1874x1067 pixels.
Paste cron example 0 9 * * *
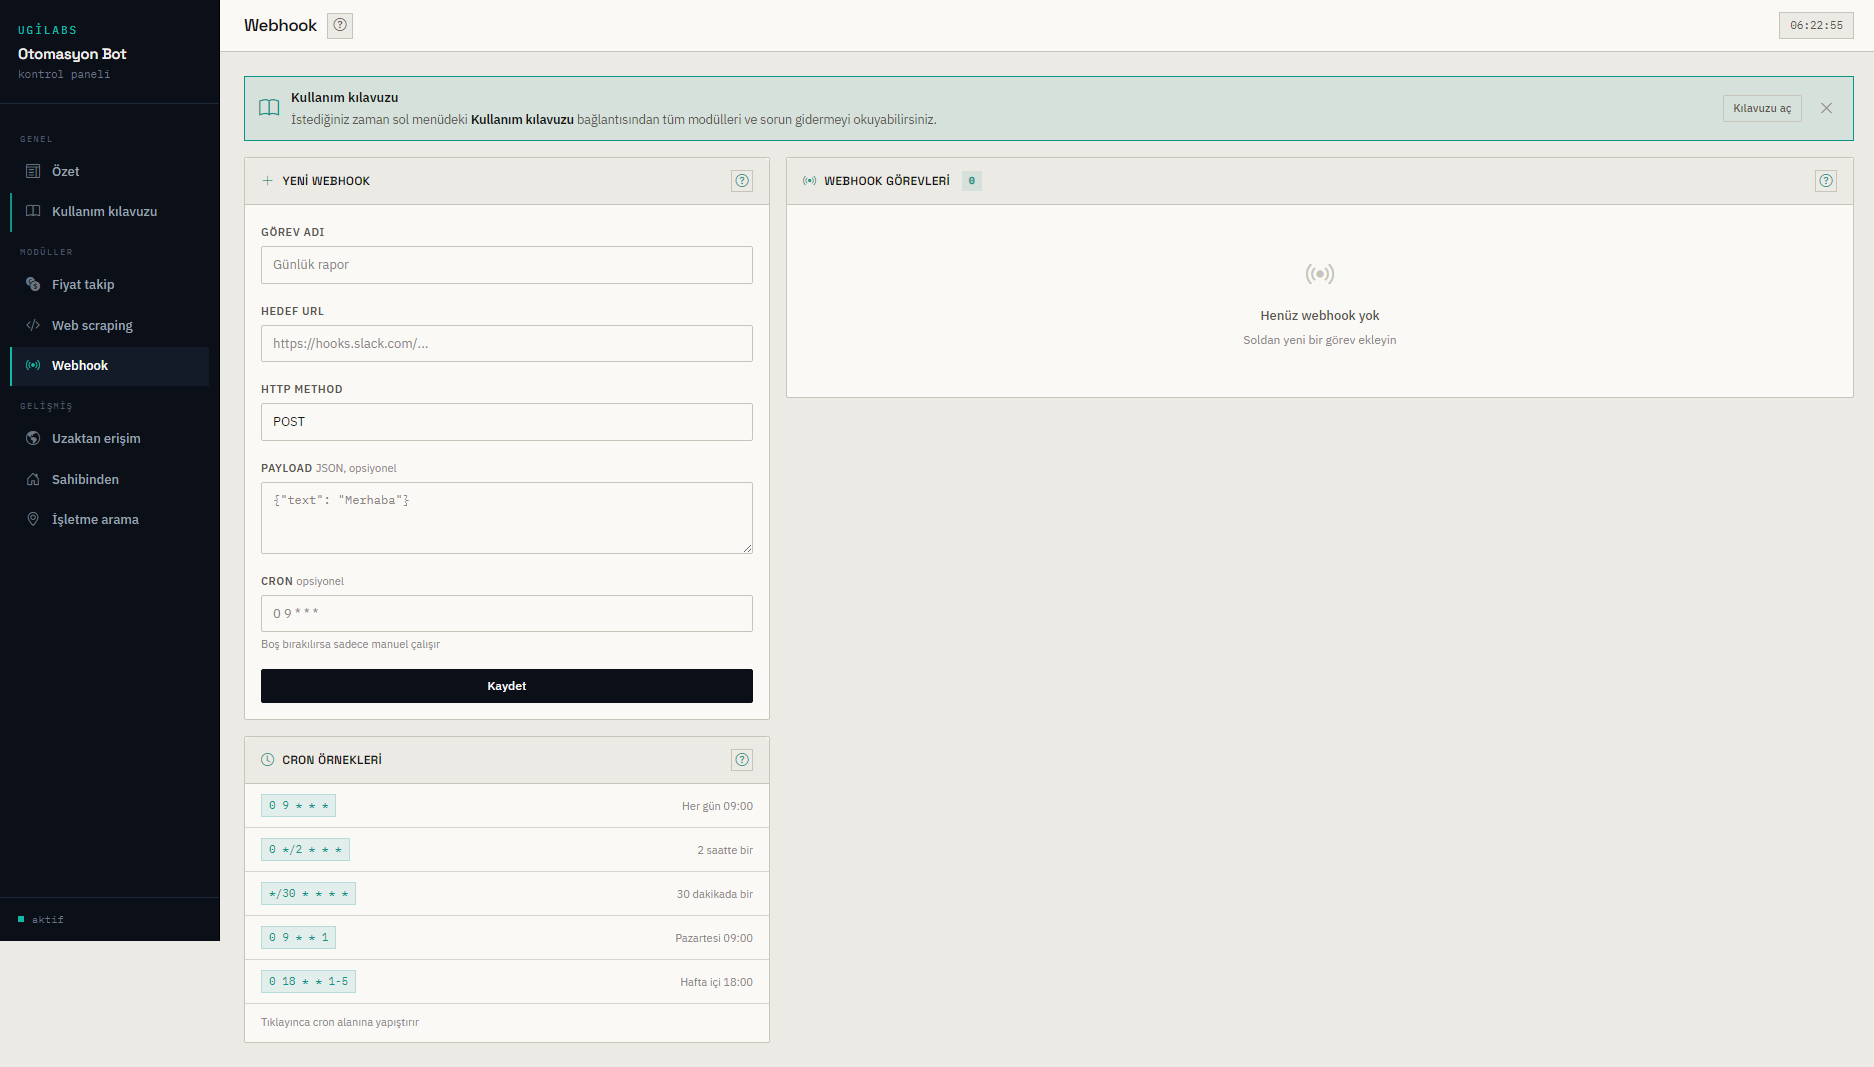298,806
